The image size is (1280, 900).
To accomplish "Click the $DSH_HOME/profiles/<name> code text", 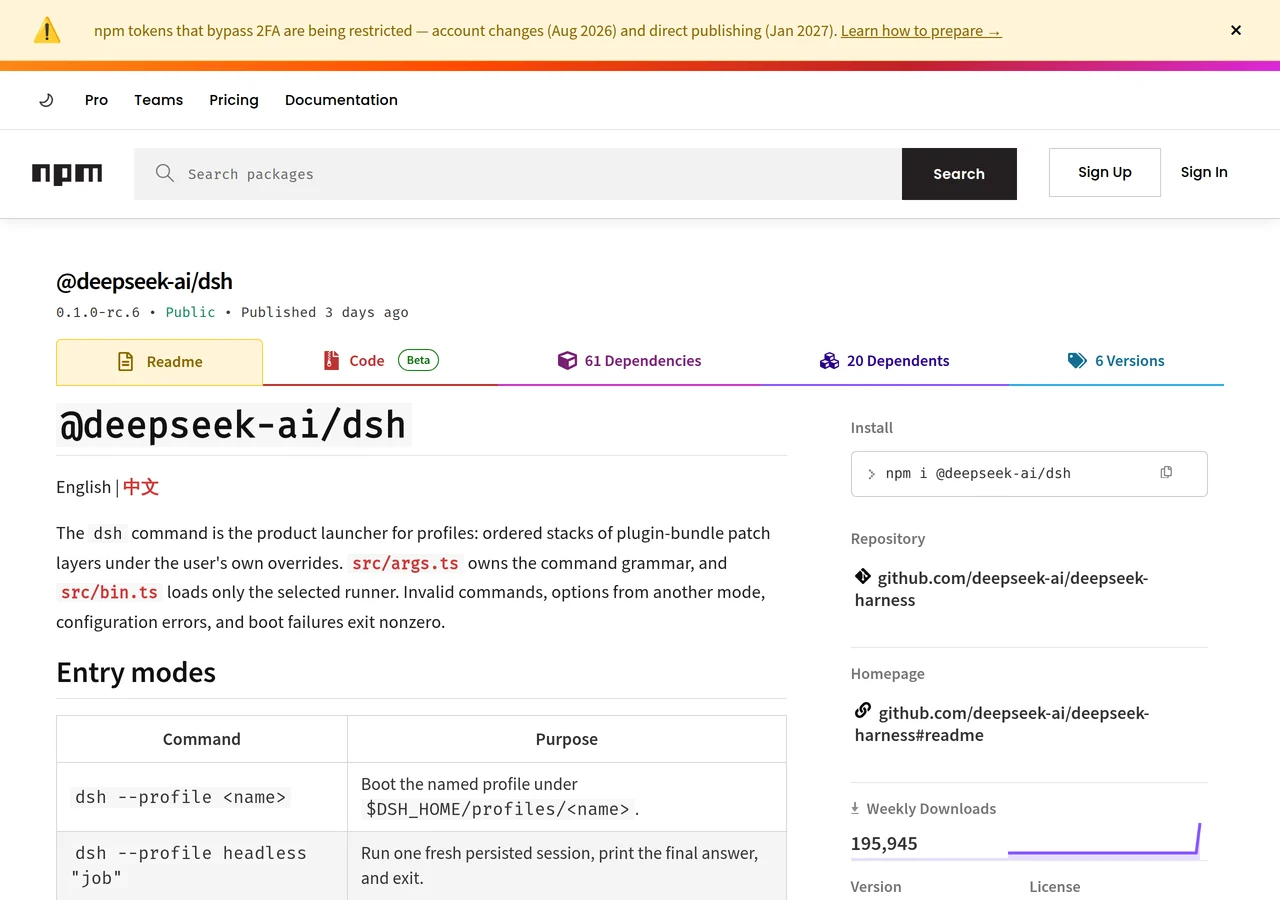I will pos(498,809).
